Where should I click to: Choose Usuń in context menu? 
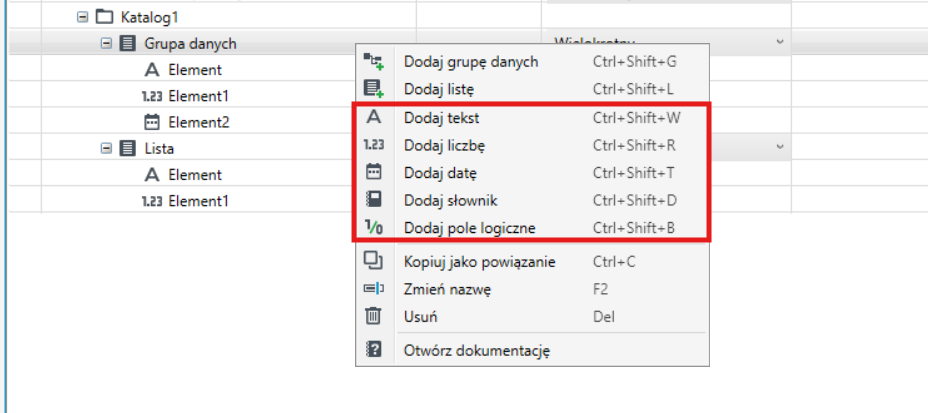pyautogui.click(x=532, y=317)
